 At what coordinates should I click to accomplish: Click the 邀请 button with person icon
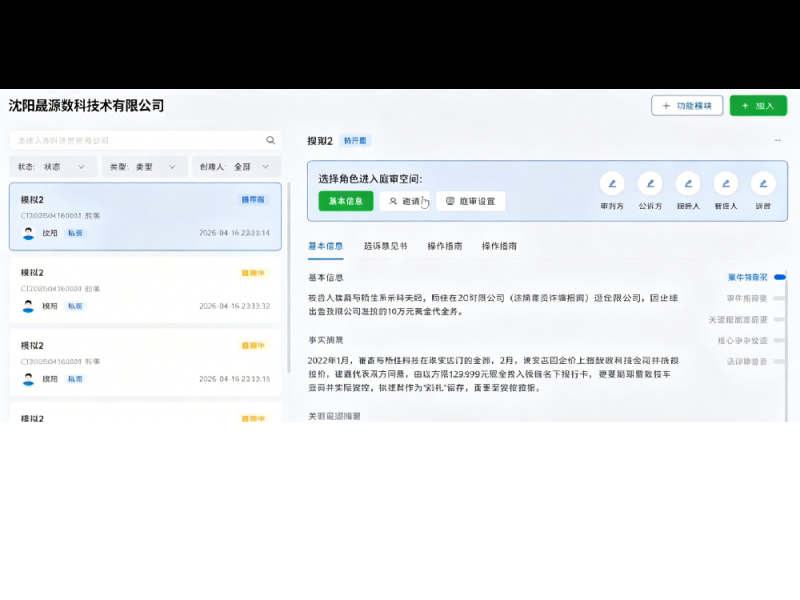click(x=405, y=201)
